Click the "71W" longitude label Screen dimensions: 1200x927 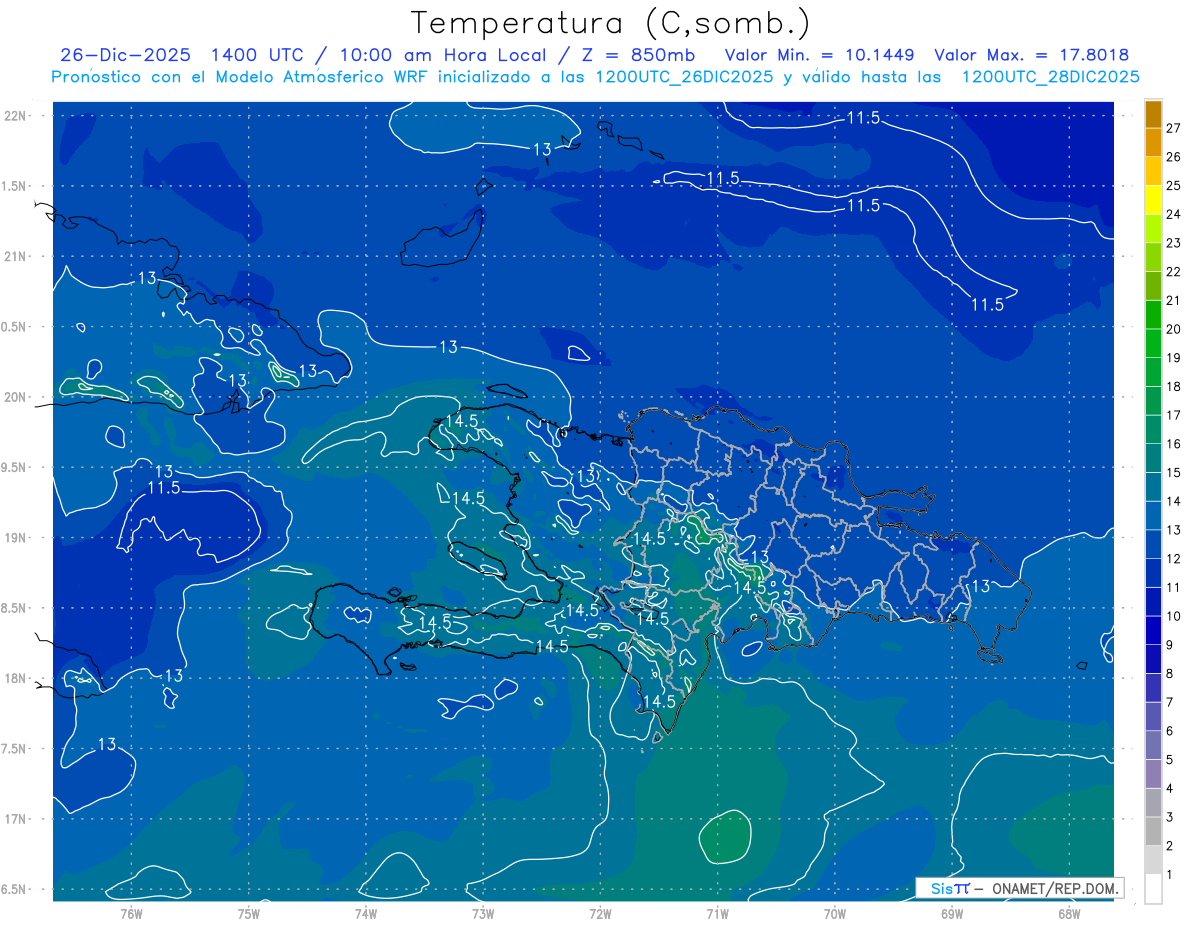tap(717, 913)
